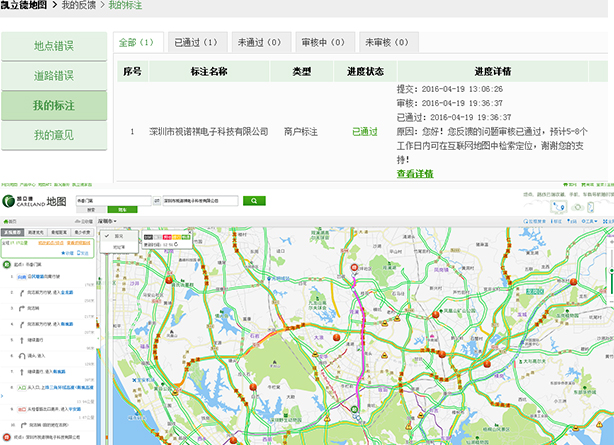This screenshot has width=614, height=445.
Task: Click the mobile phone icon at top right
Action: coord(591,206)
